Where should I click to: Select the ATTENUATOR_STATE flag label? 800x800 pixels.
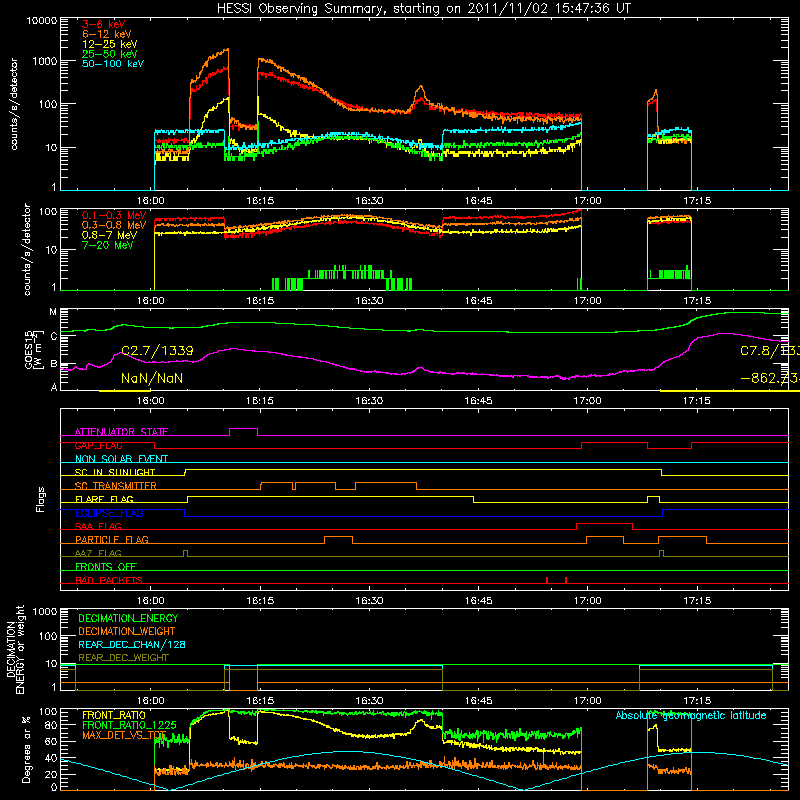click(x=121, y=432)
